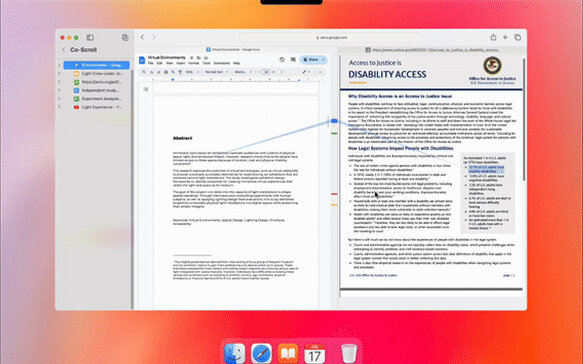Select the Environments Google Docs tab in sidebar
This screenshot has width=583, height=364.
point(97,65)
